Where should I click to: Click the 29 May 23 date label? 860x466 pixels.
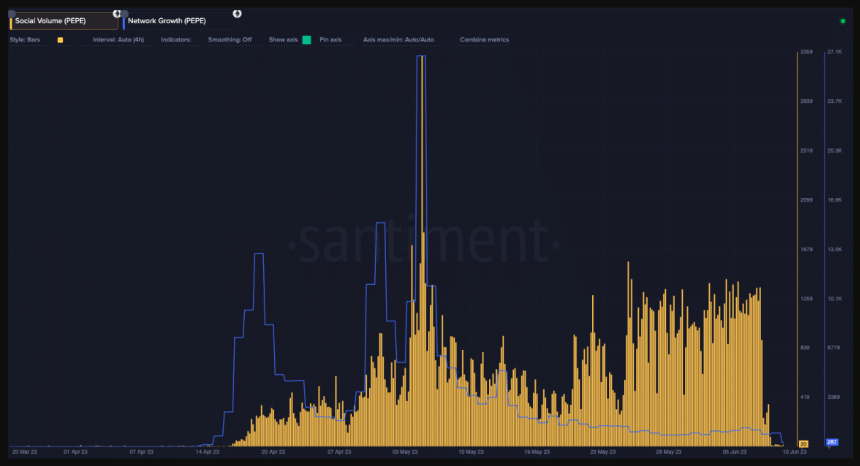point(669,452)
